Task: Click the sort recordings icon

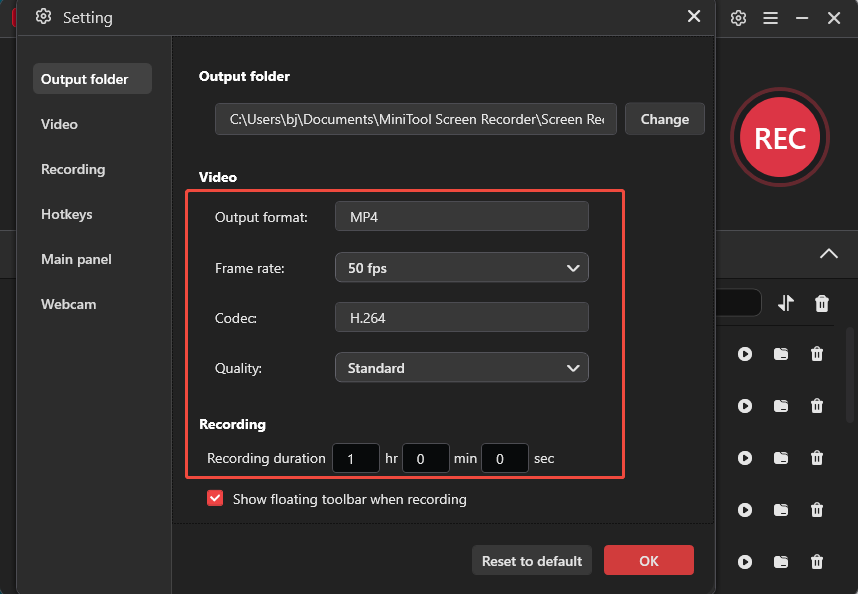Action: (x=785, y=303)
